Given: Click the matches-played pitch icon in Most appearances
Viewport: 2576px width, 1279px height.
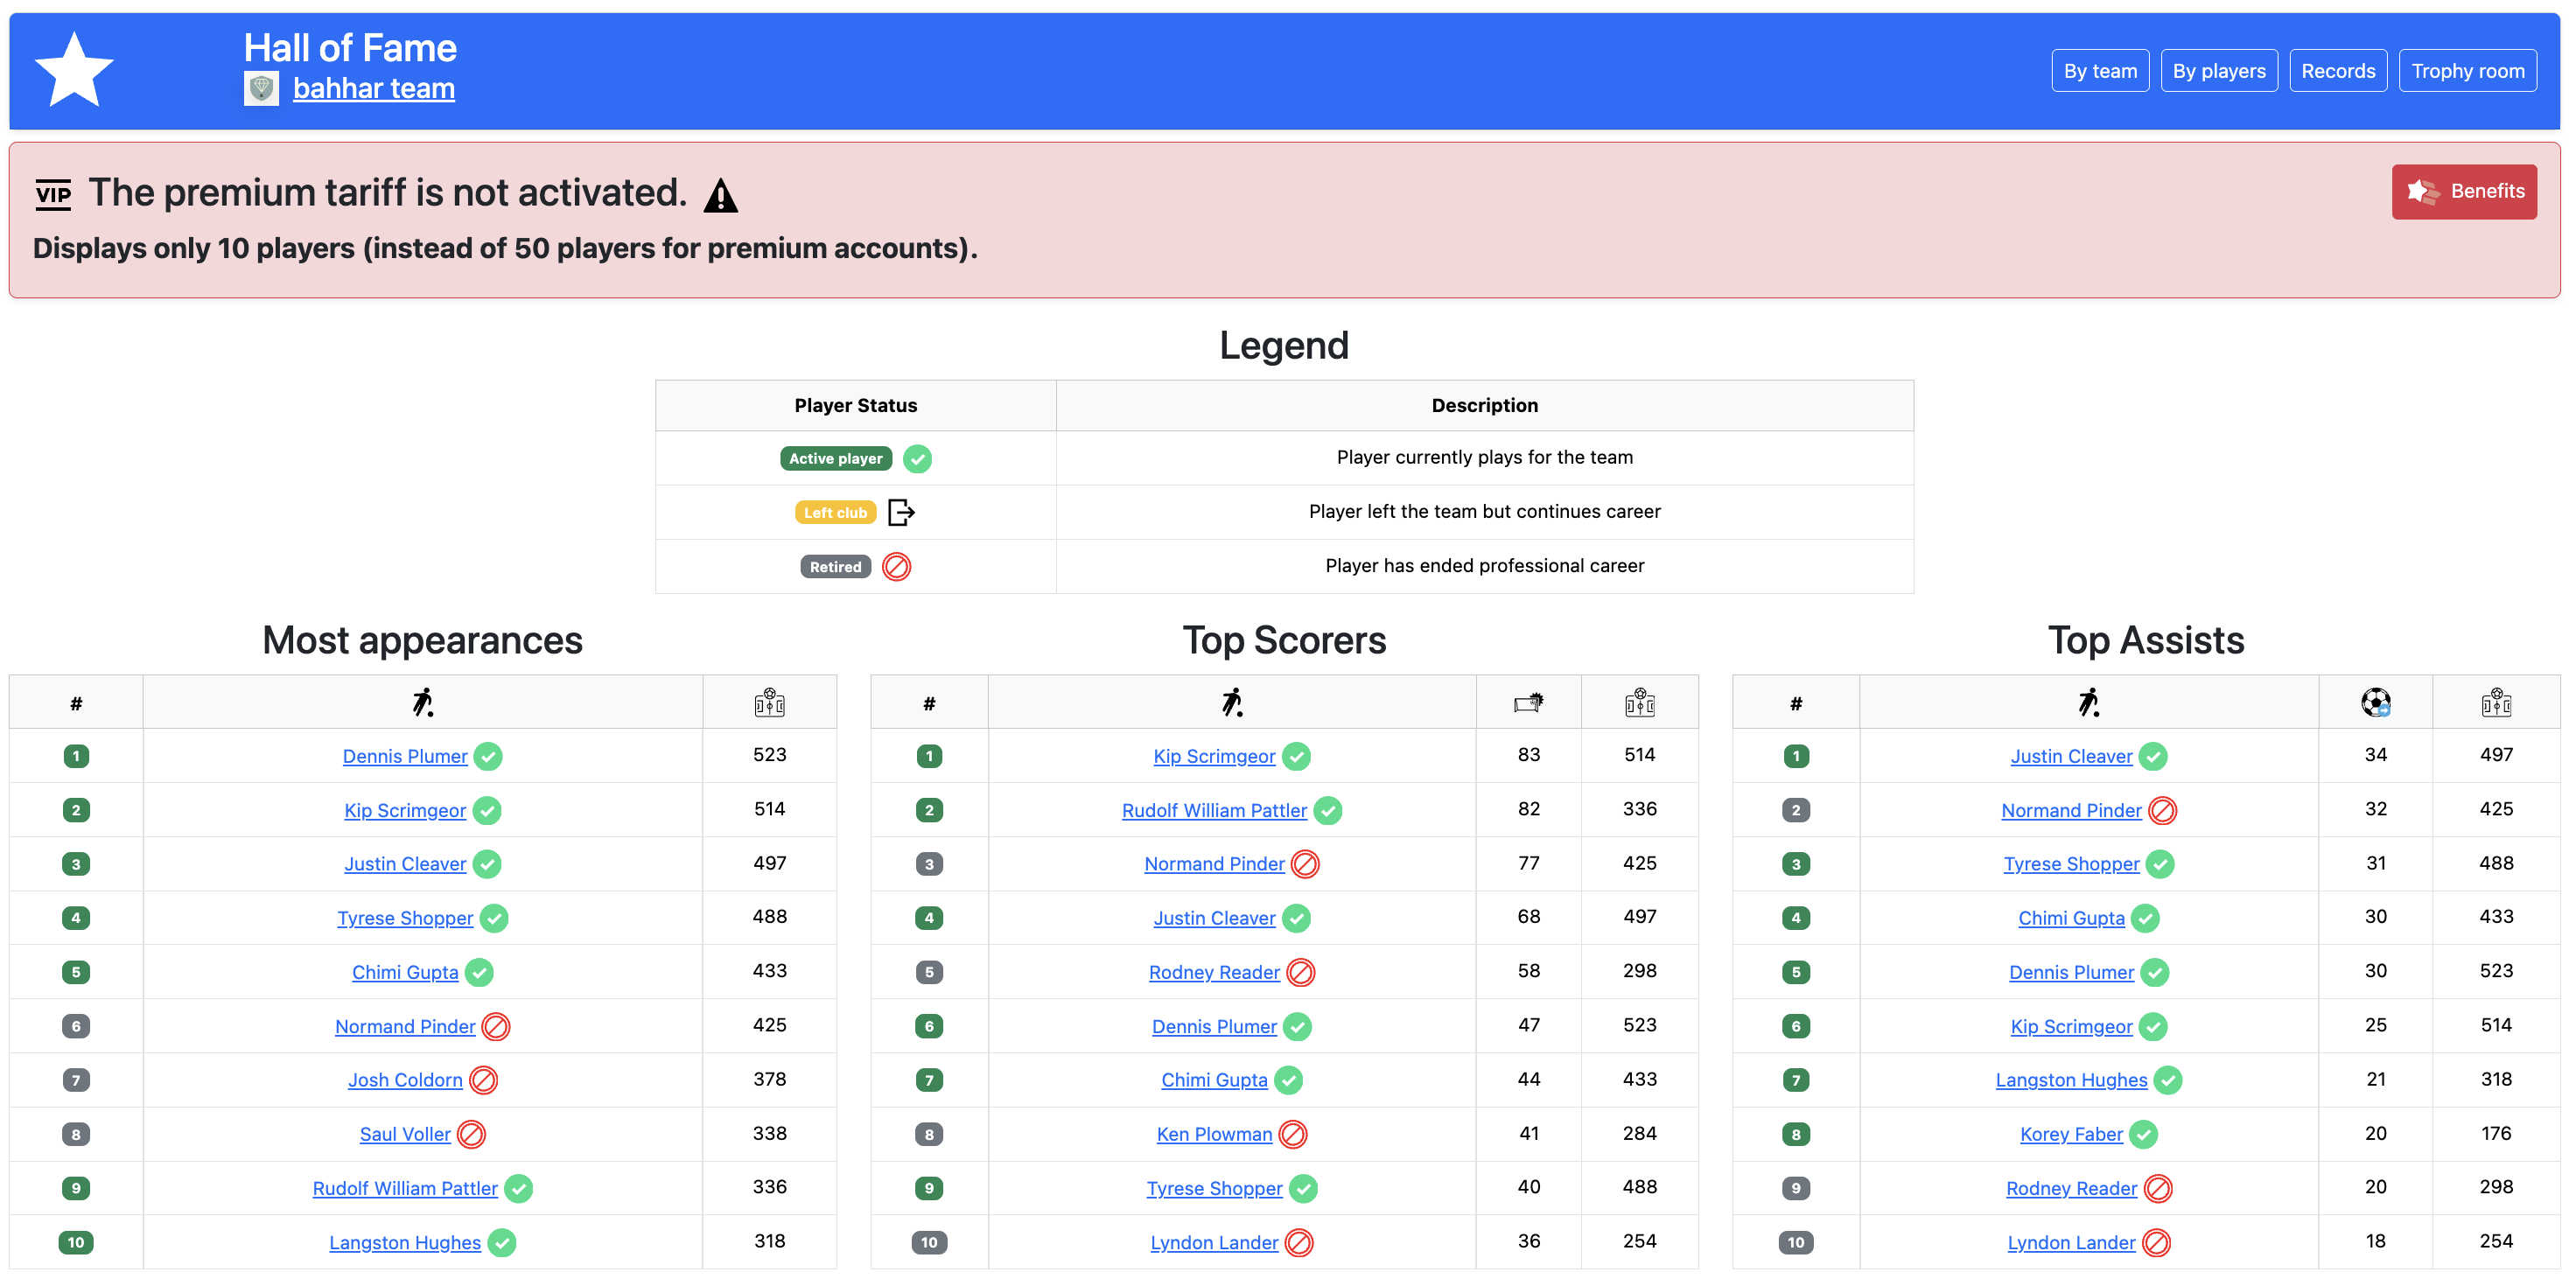Looking at the screenshot, I should click(769, 703).
